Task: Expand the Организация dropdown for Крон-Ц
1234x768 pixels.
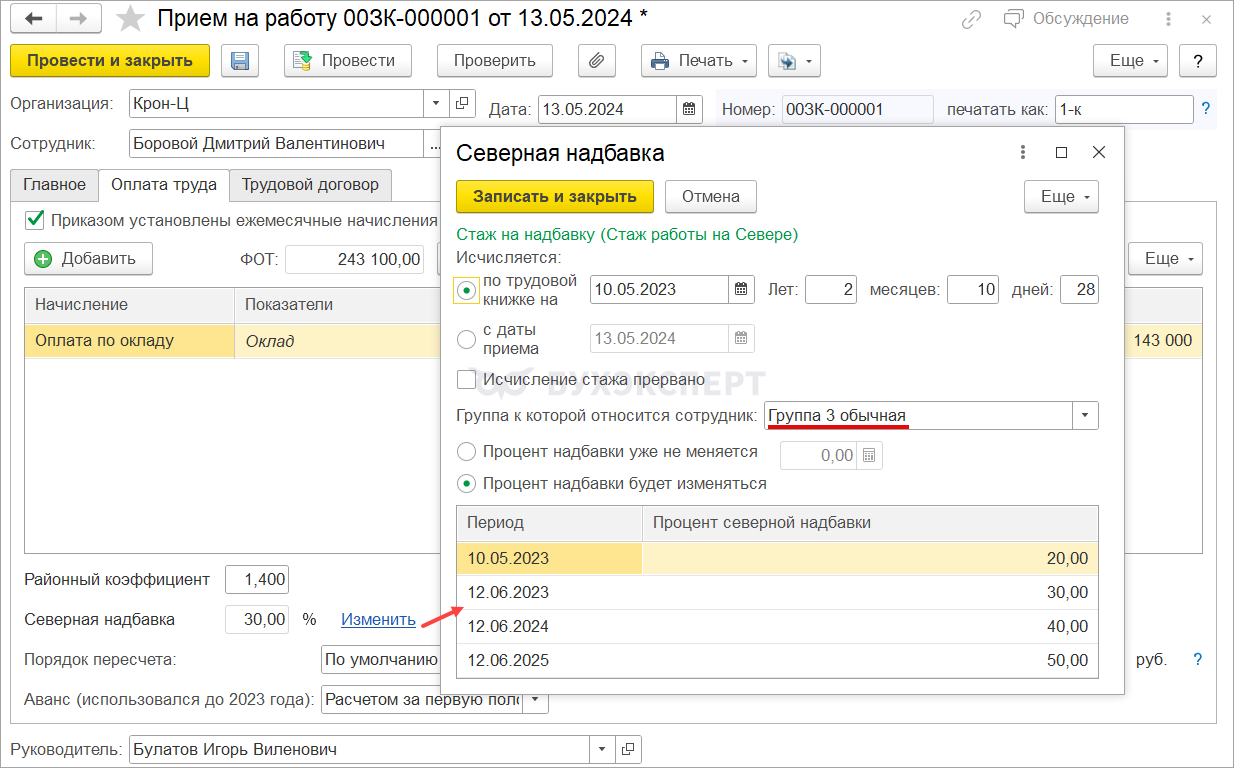Action: [x=436, y=103]
